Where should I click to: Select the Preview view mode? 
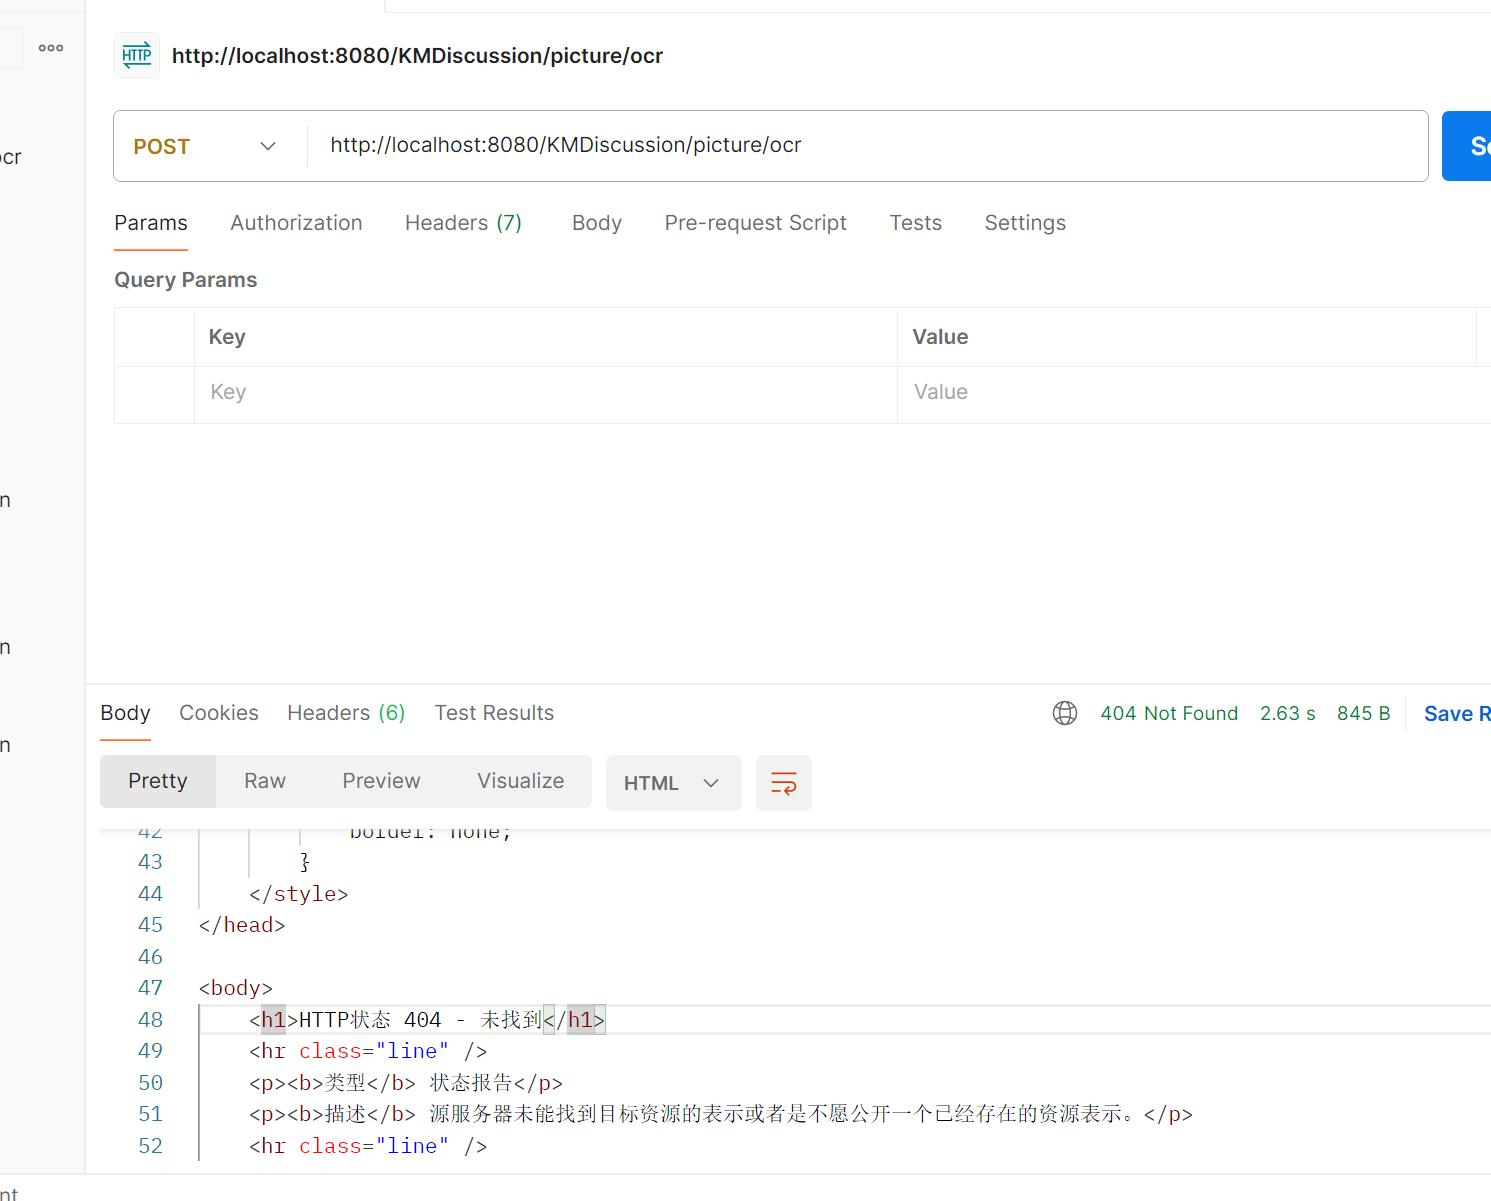(x=381, y=781)
